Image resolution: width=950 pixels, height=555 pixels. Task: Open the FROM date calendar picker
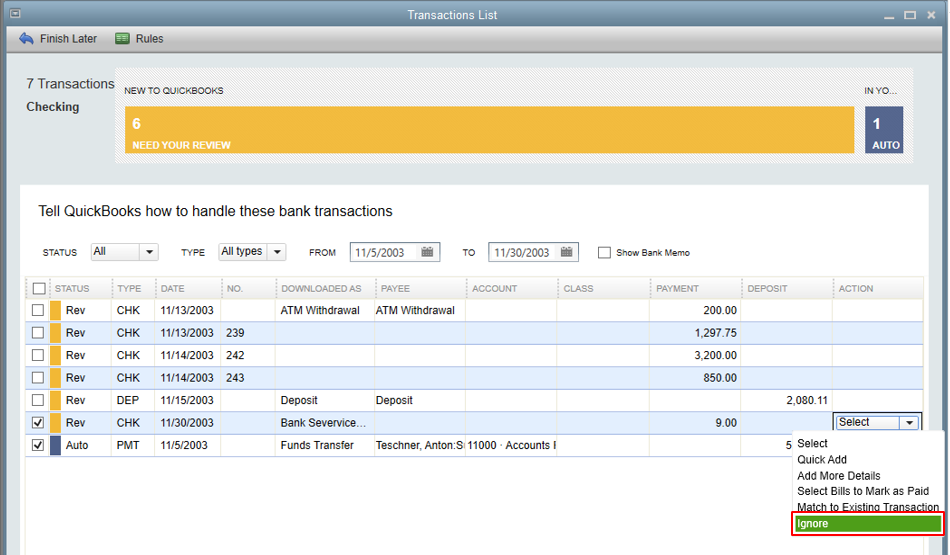tap(427, 252)
